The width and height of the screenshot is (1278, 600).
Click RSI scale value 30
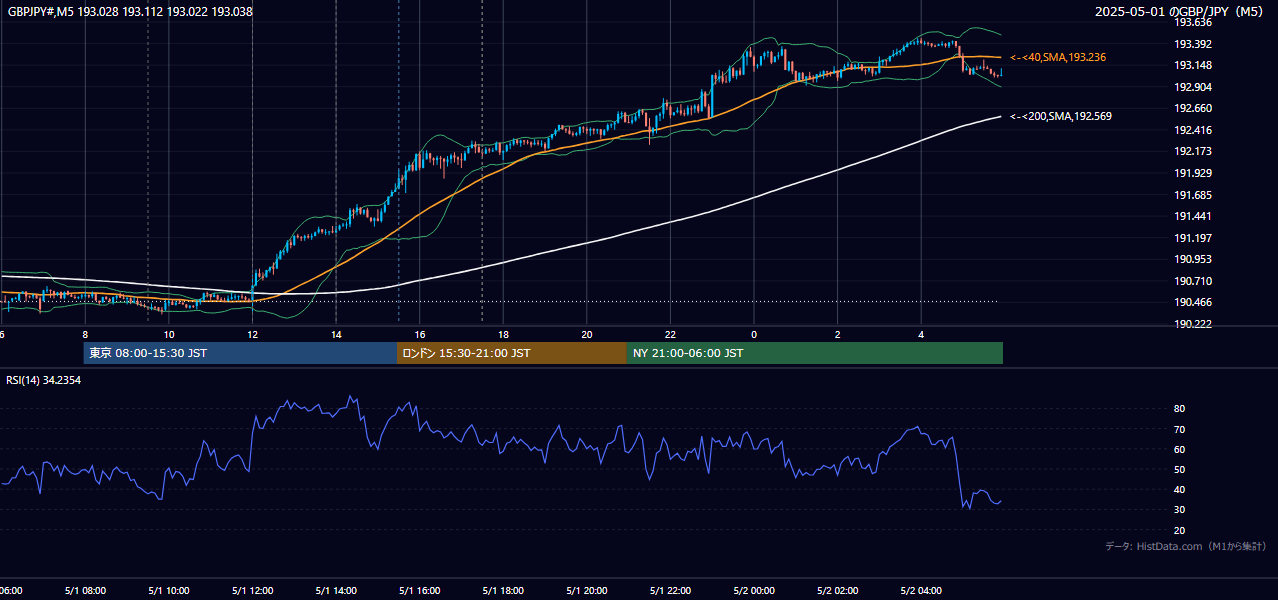[x=1179, y=510]
